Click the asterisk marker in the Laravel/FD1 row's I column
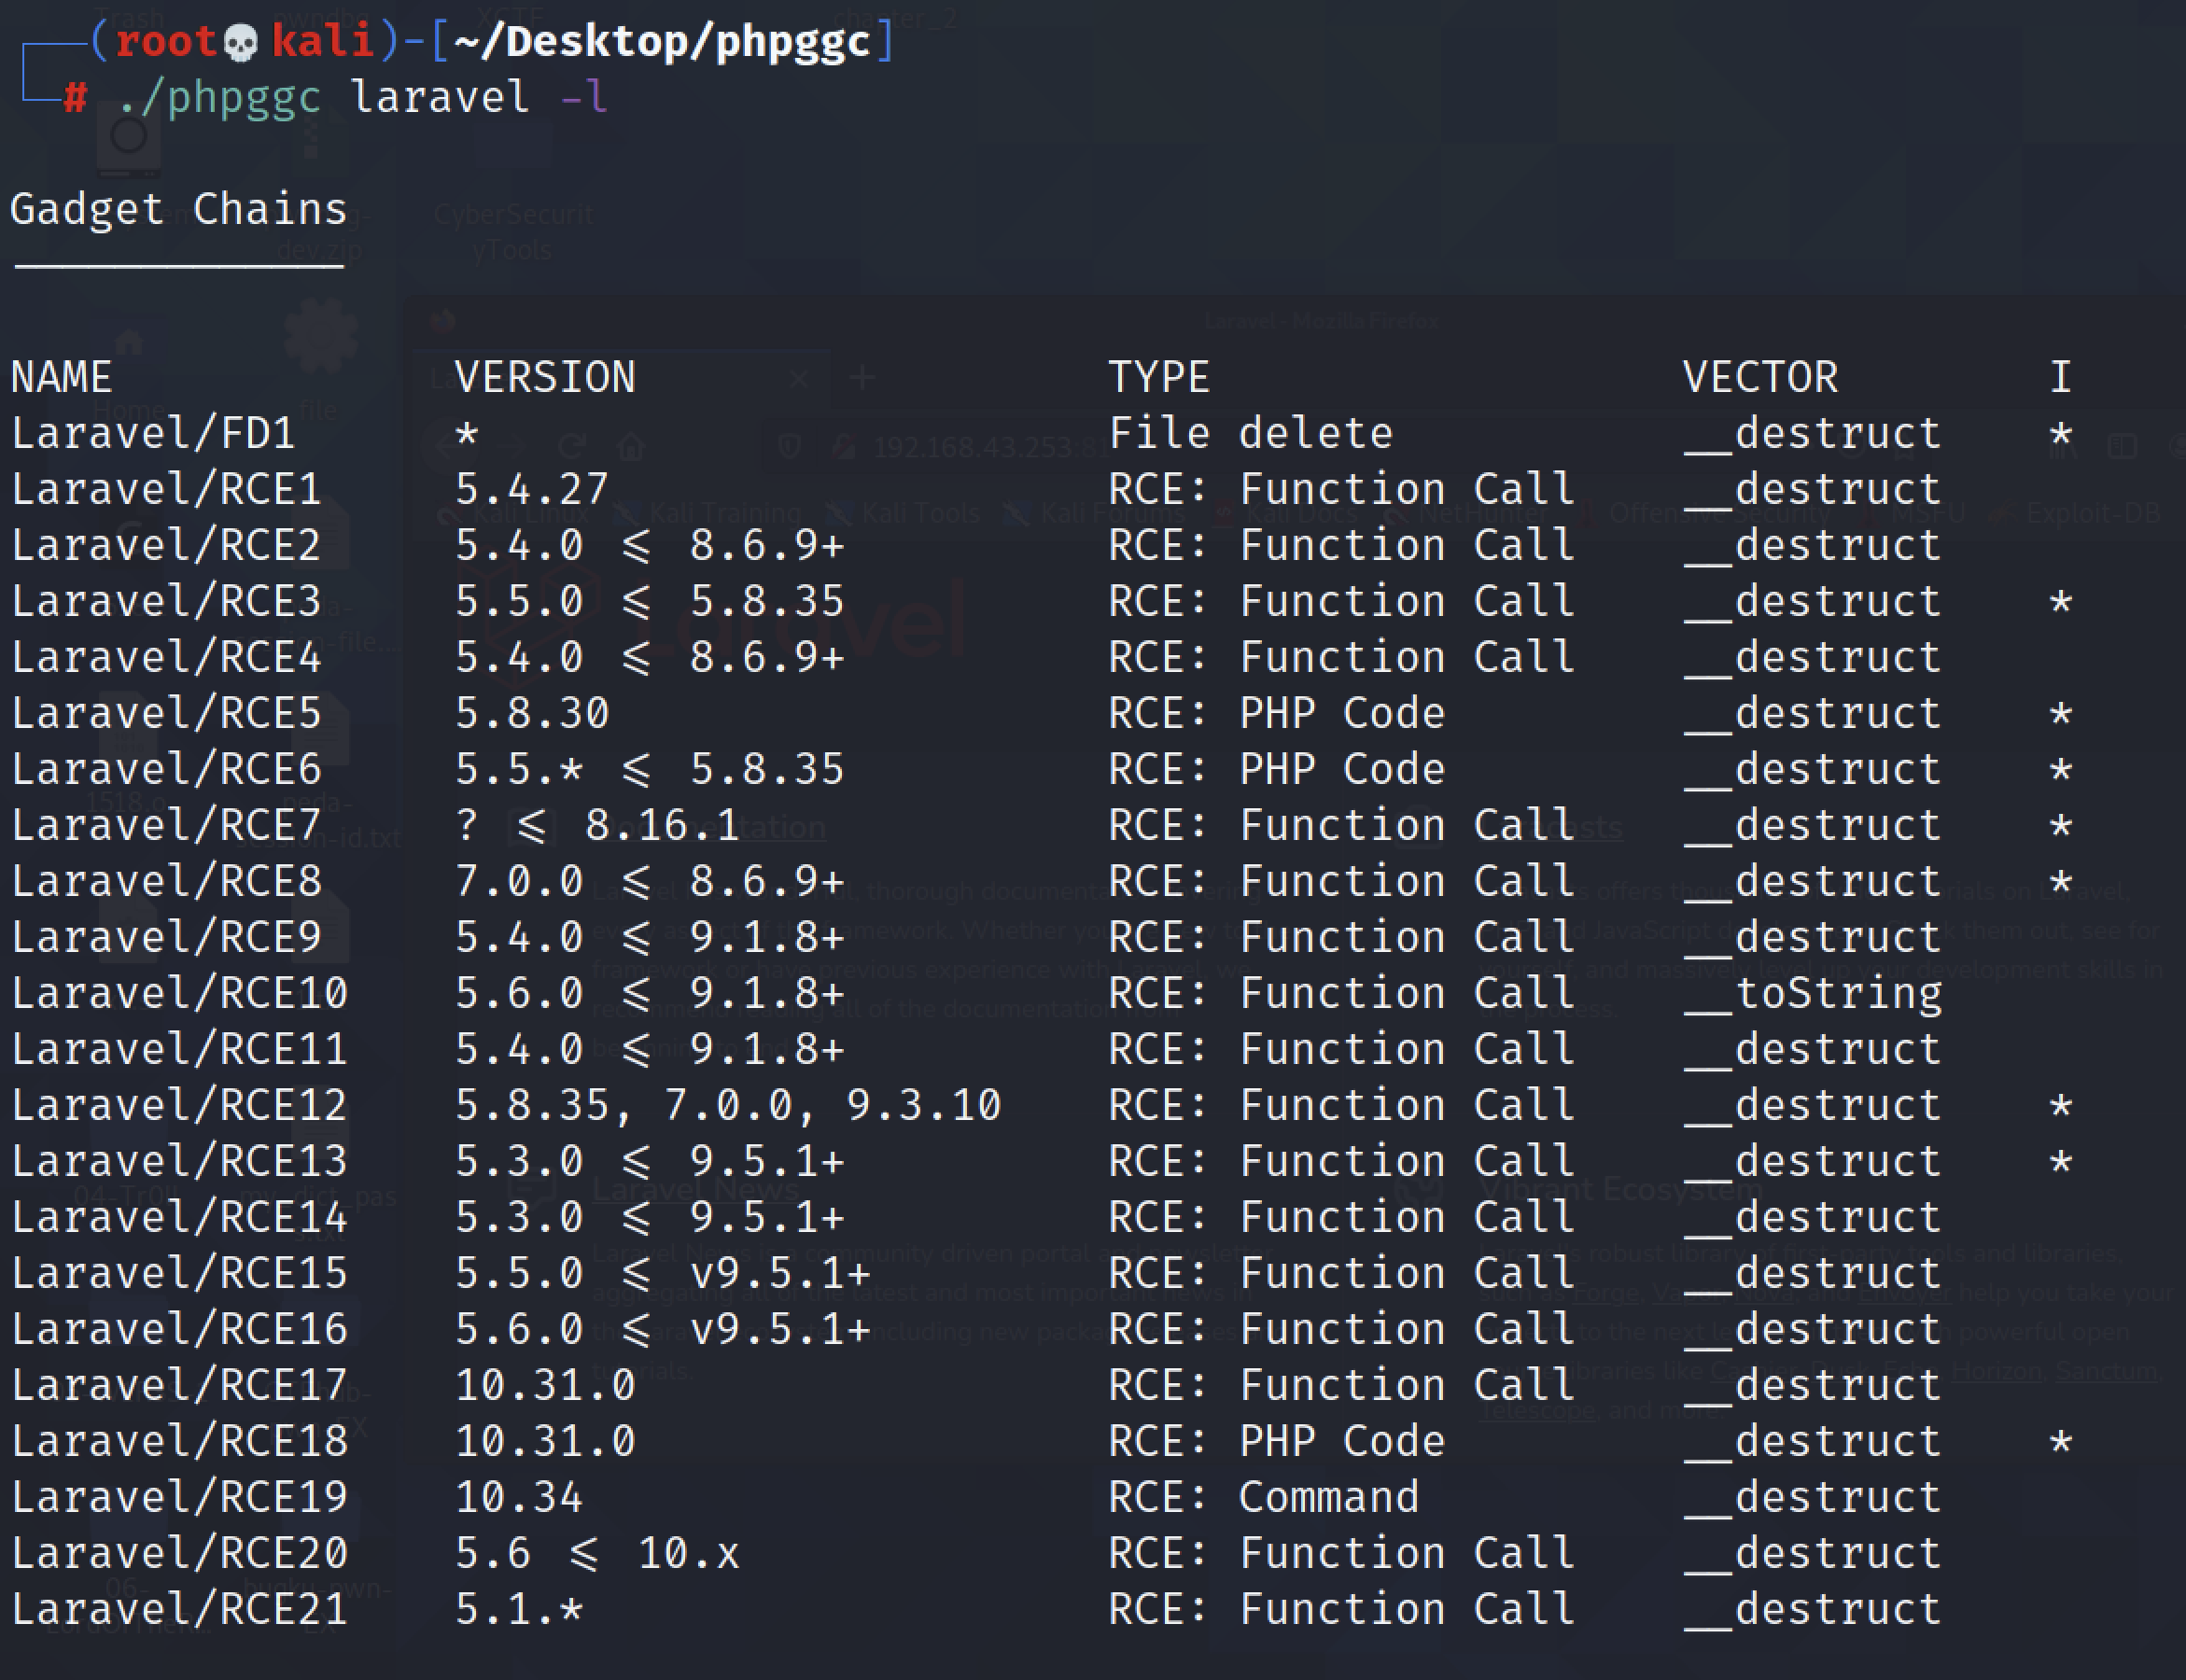This screenshot has height=1680, width=2186. (x=2060, y=434)
